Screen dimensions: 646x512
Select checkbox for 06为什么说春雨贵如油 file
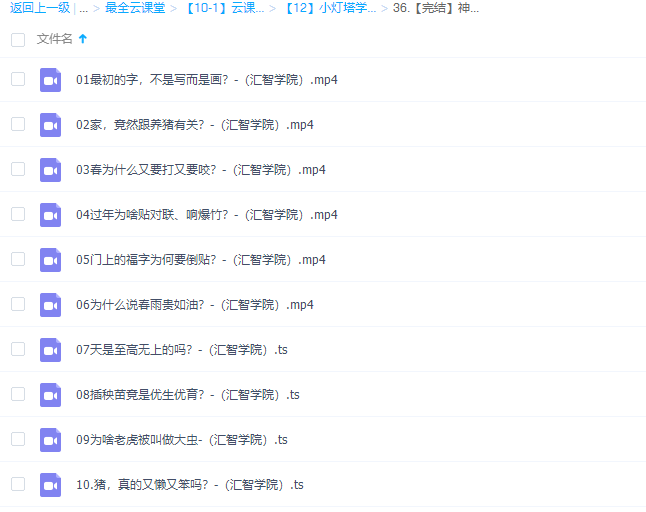18,304
